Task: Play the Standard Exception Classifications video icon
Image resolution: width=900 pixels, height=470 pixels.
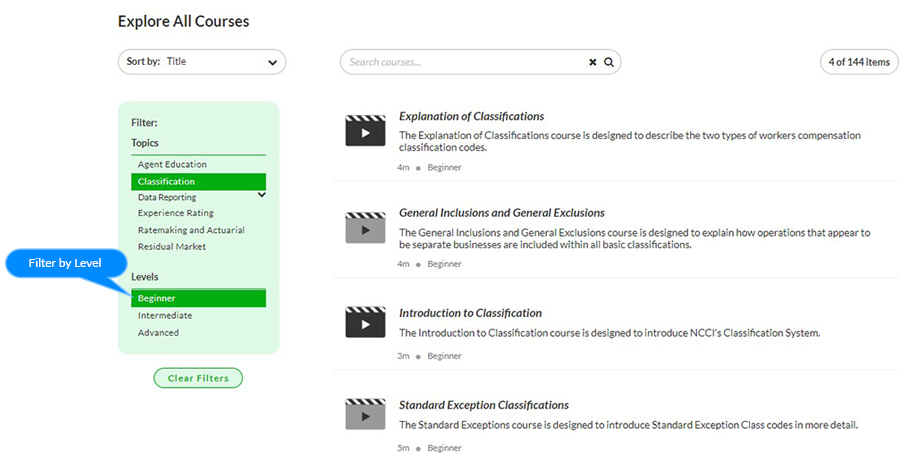Action: click(365, 414)
